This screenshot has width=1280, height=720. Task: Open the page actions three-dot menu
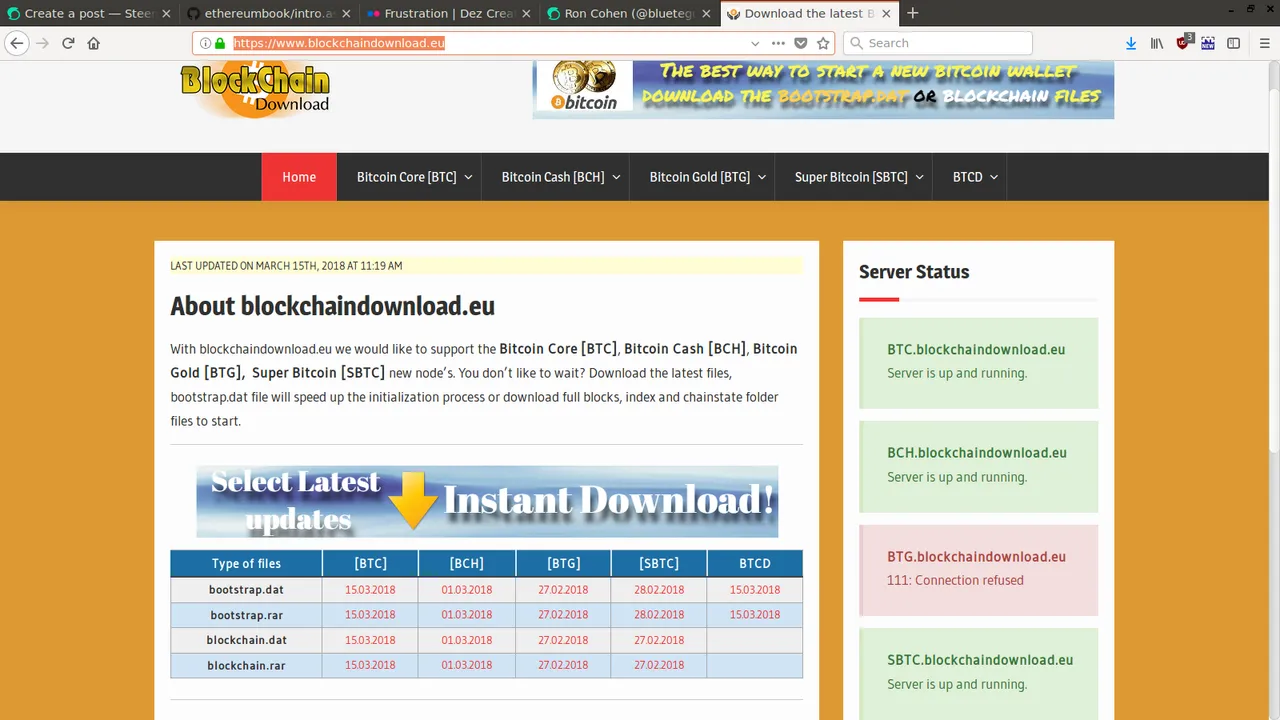778,43
